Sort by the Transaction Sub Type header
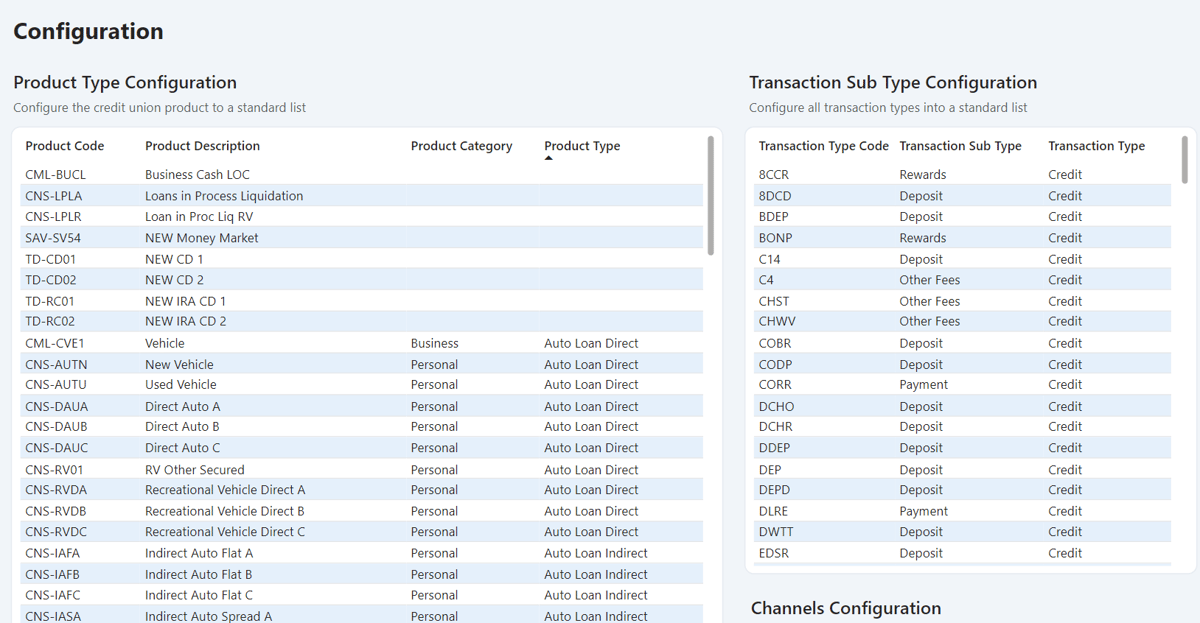The image size is (1200, 623). pyautogui.click(x=960, y=146)
